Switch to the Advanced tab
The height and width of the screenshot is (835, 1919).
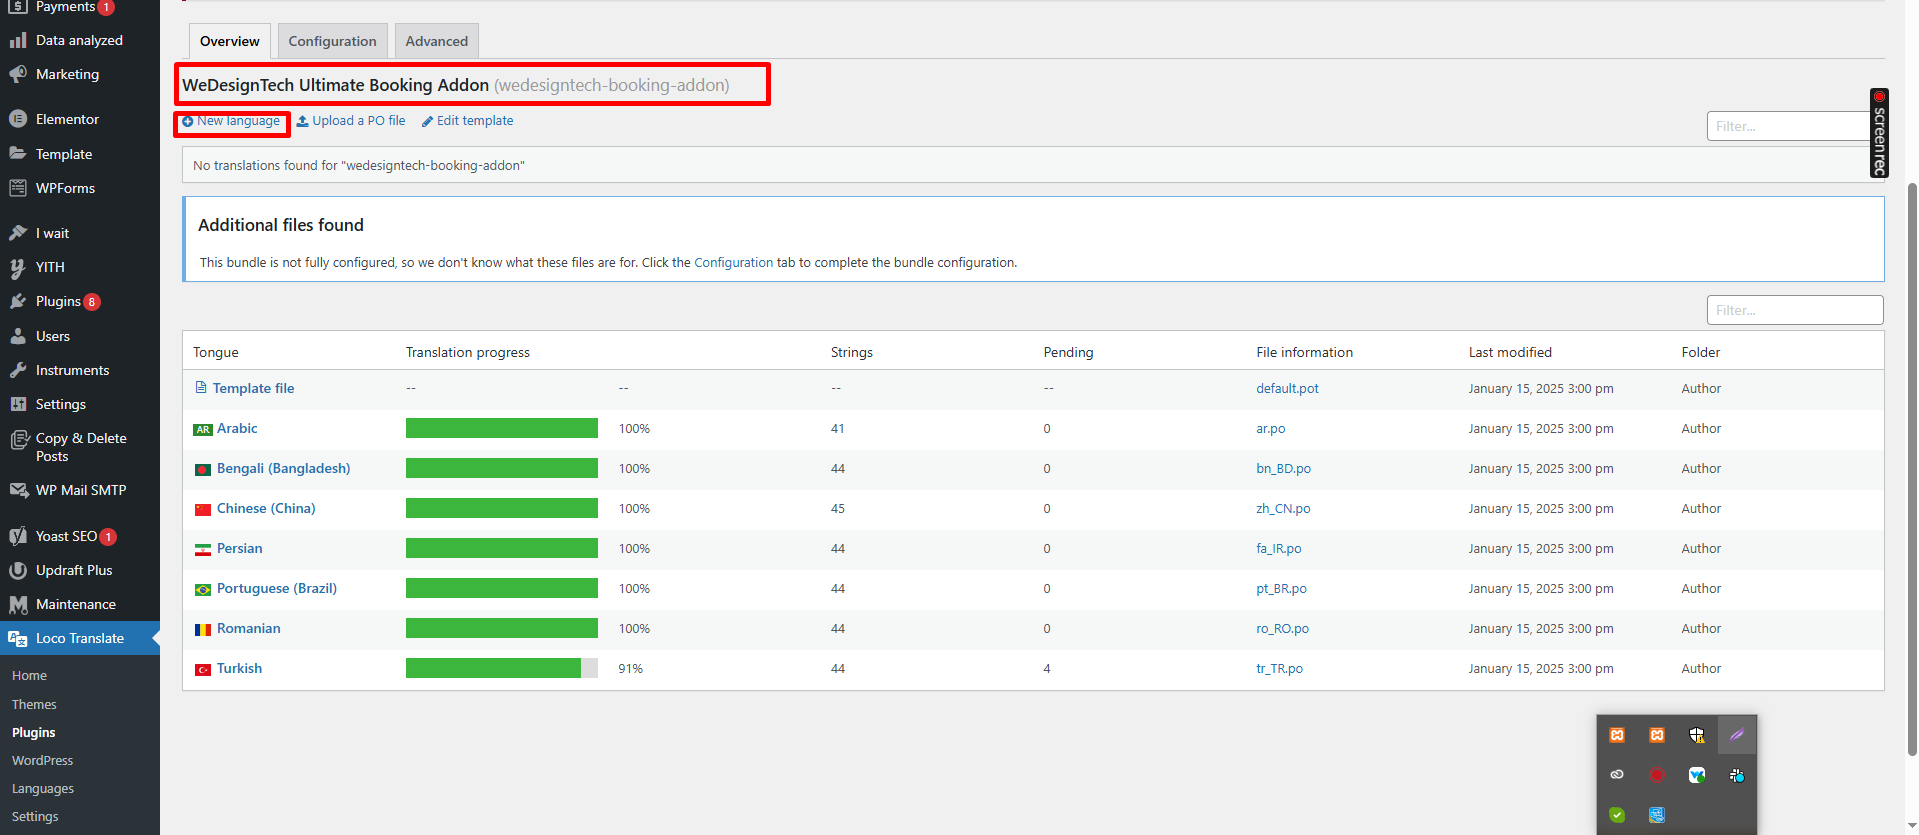point(437,41)
